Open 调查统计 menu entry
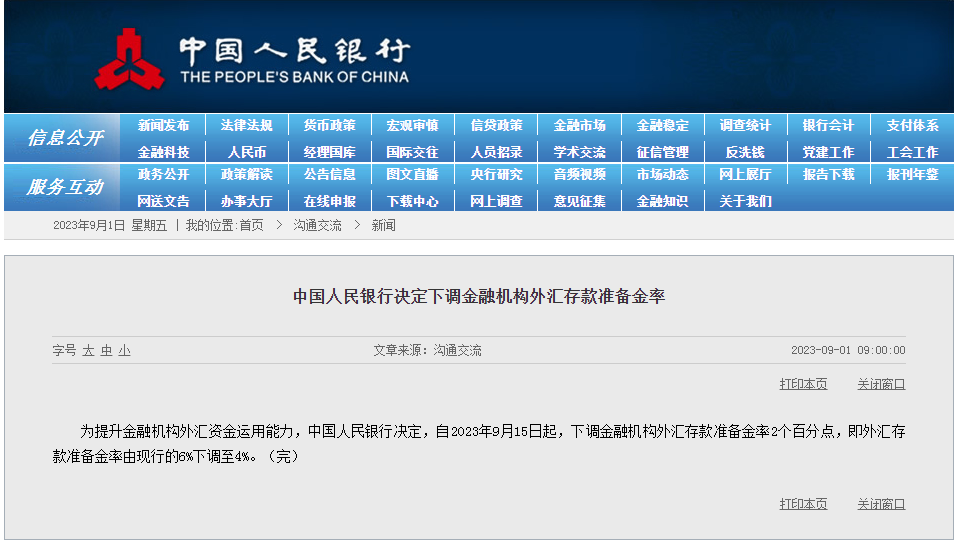The height and width of the screenshot is (541, 955). [x=745, y=126]
